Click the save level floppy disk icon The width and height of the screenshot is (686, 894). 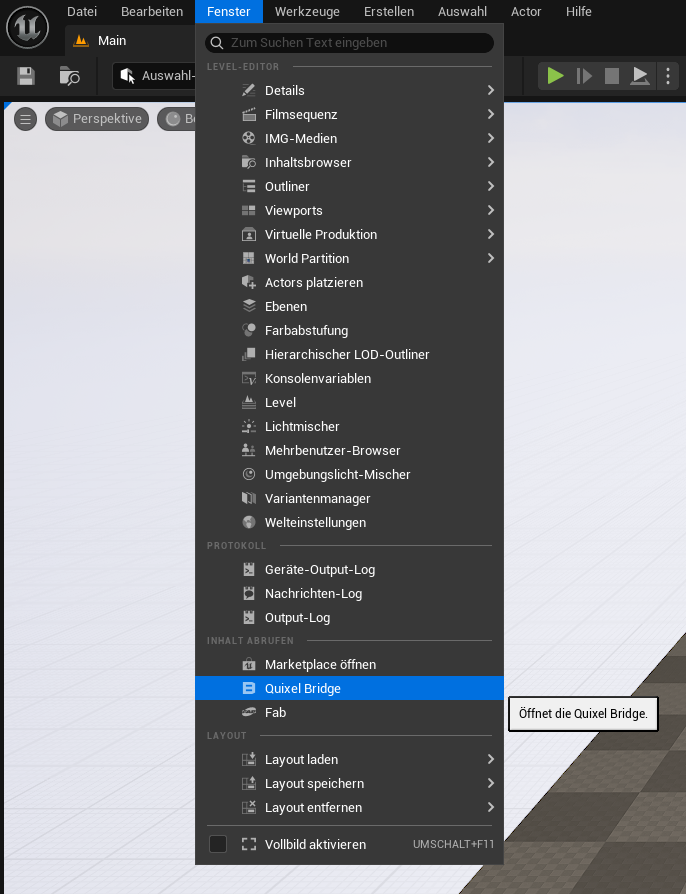click(26, 76)
